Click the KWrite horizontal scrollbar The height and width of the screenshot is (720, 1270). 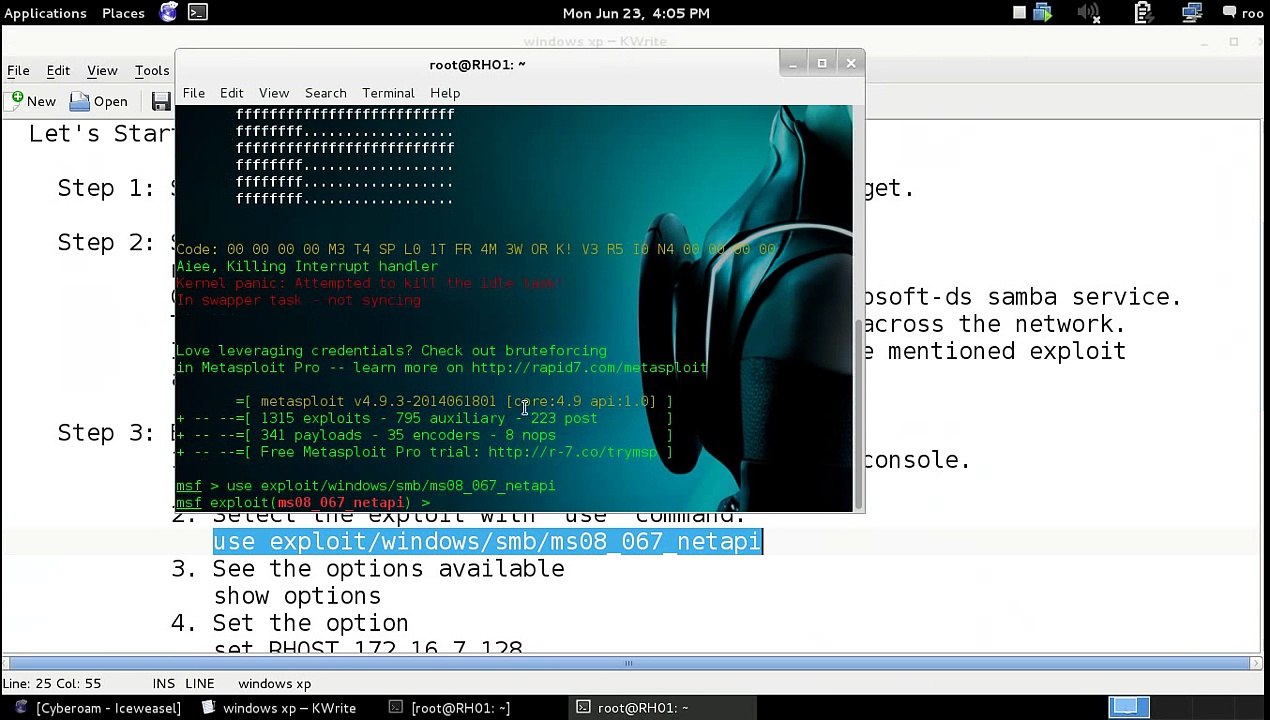(628, 663)
